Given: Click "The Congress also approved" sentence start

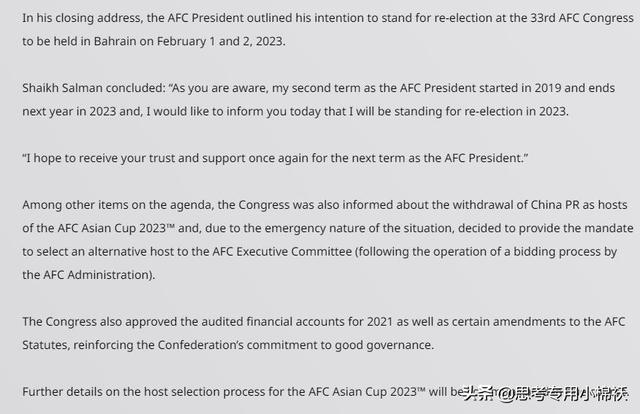Looking at the screenshot, I should [100, 321].
